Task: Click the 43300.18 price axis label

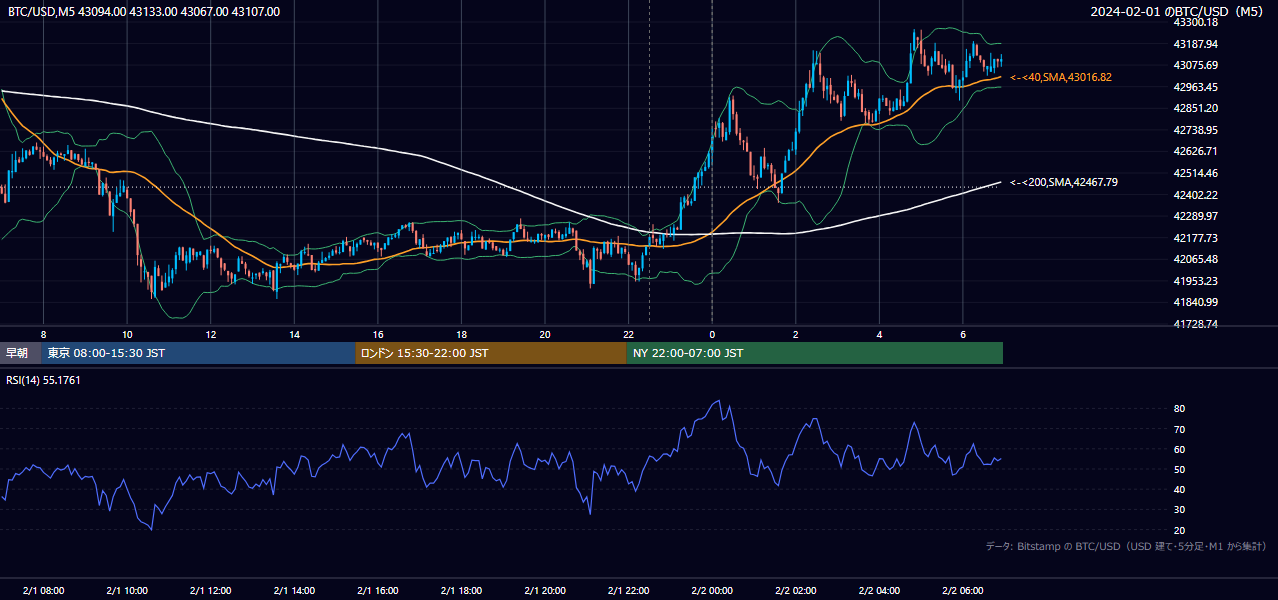Action: click(x=1196, y=22)
